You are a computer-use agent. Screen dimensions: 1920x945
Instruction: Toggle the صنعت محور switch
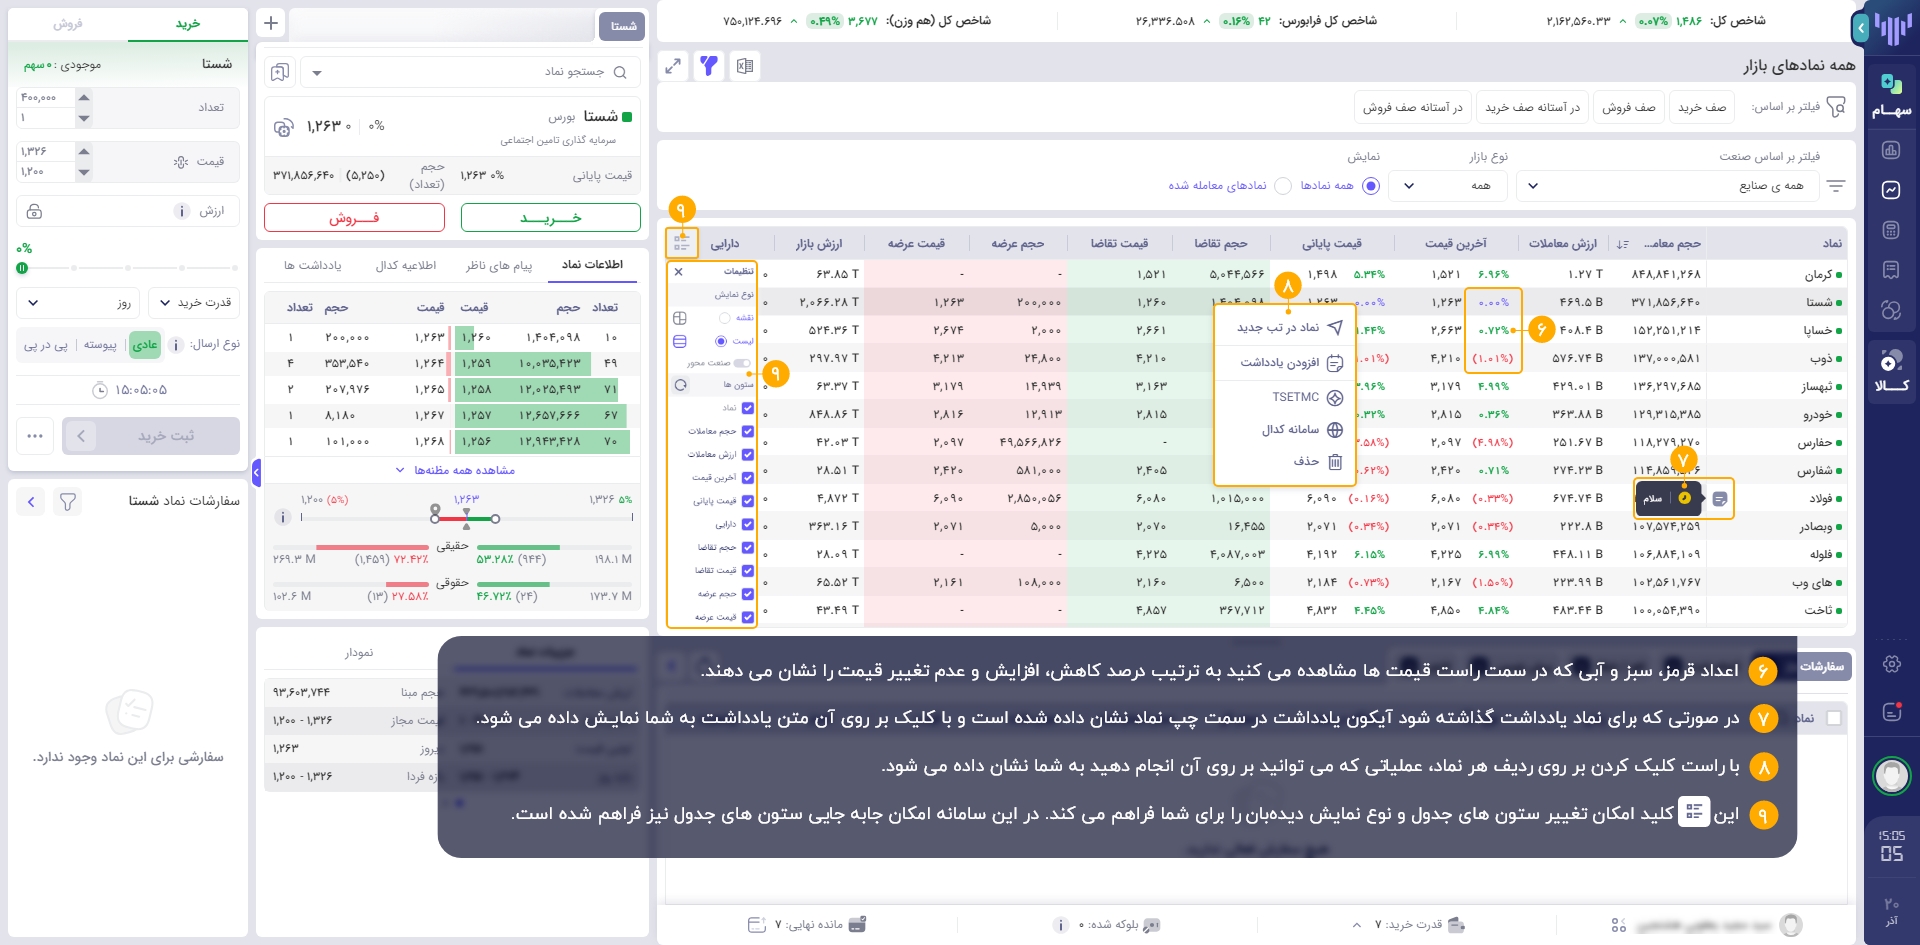(741, 363)
